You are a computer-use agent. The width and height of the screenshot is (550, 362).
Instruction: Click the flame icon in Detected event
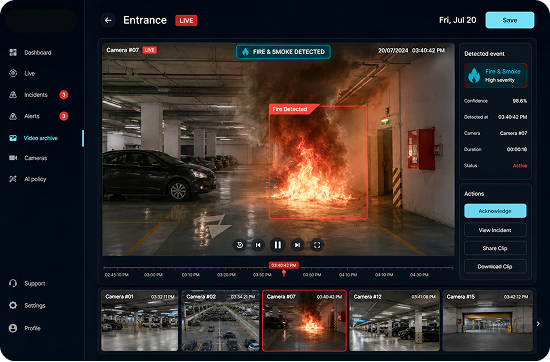[474, 75]
